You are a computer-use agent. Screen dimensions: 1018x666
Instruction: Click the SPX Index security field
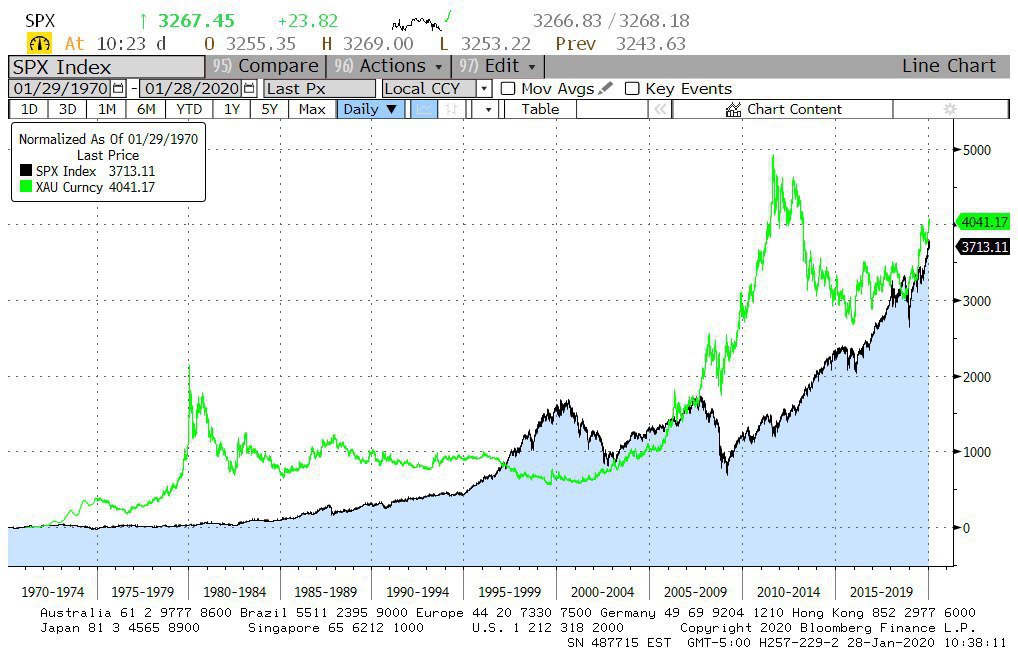106,67
